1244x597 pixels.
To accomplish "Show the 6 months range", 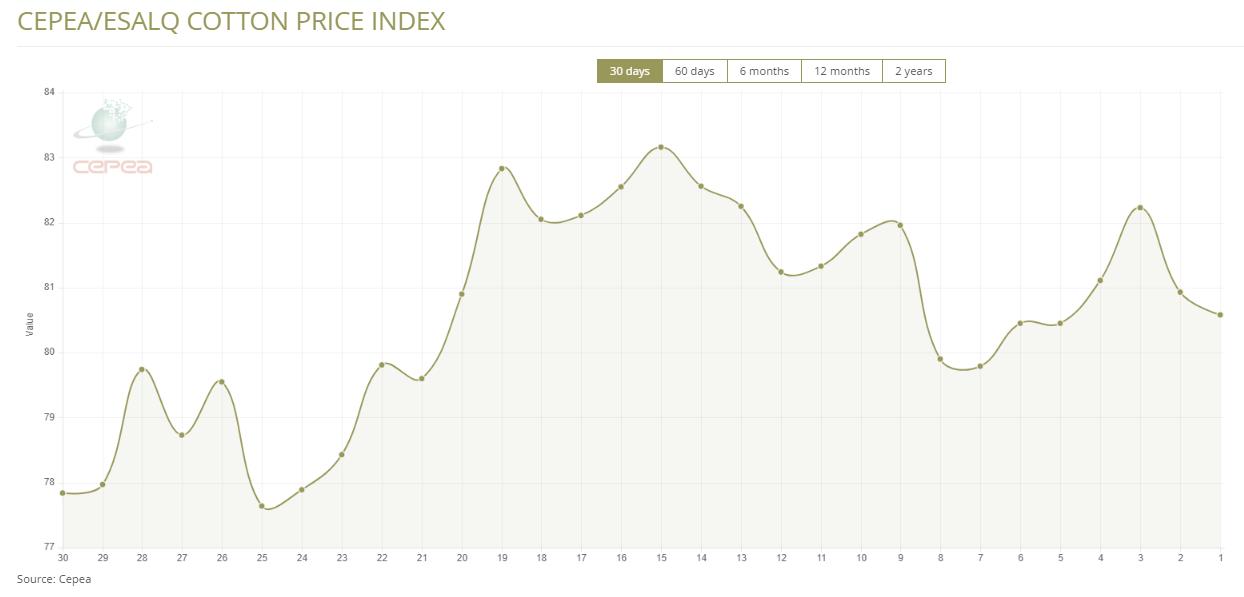I will [x=764, y=71].
